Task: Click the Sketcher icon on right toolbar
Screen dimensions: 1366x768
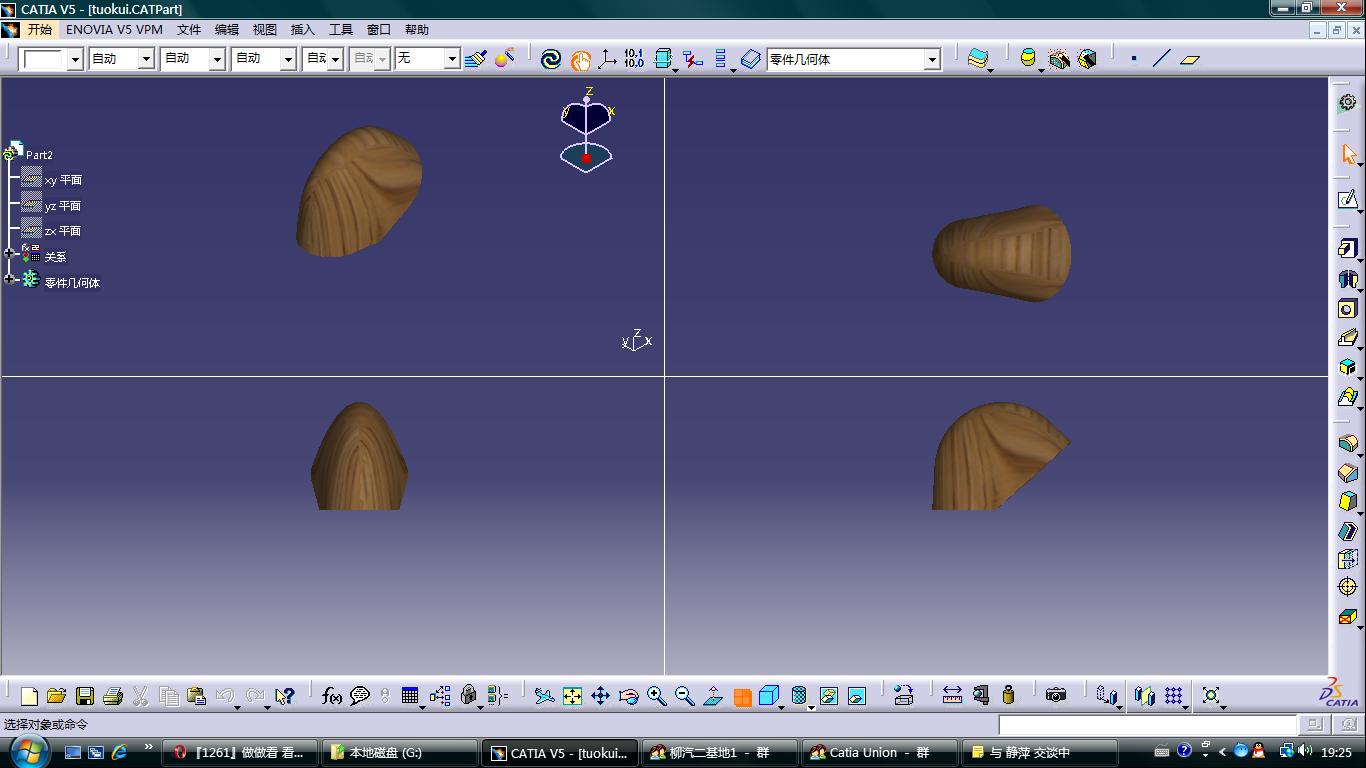Action: tap(1348, 200)
